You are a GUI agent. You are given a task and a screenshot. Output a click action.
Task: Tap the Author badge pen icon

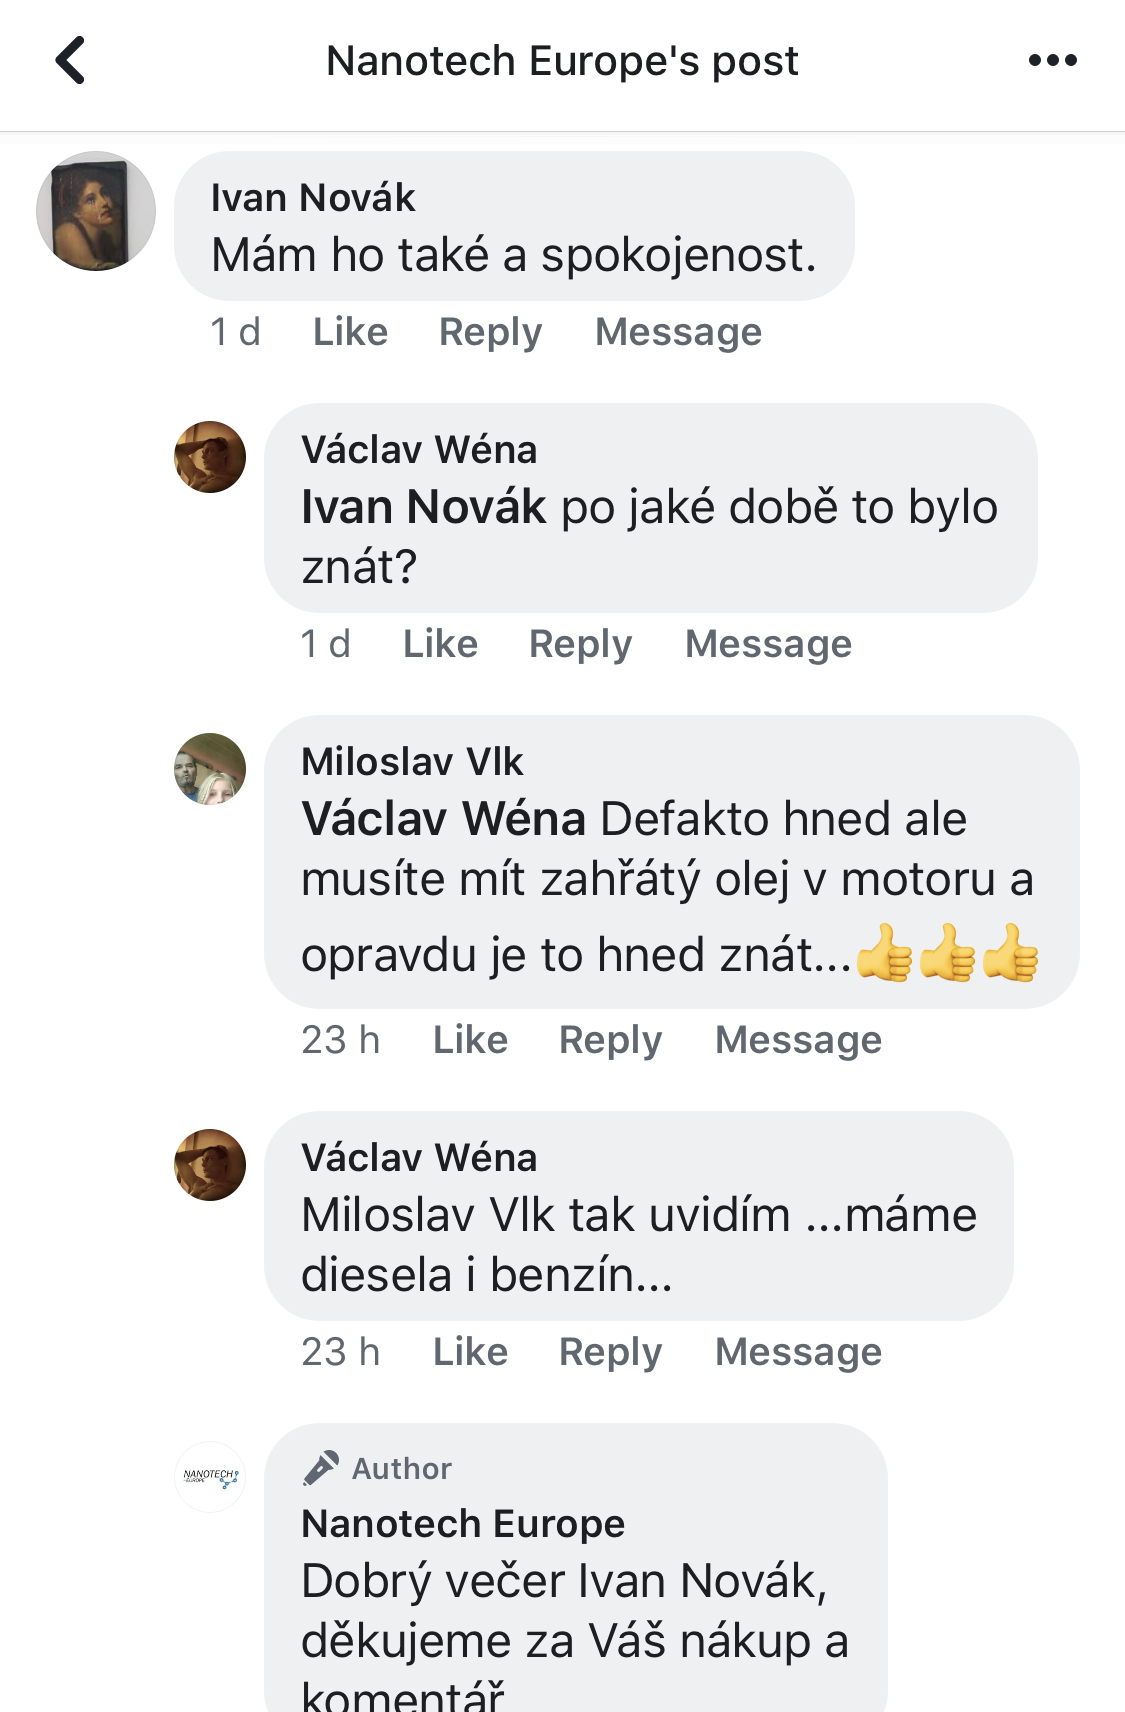coord(321,1468)
